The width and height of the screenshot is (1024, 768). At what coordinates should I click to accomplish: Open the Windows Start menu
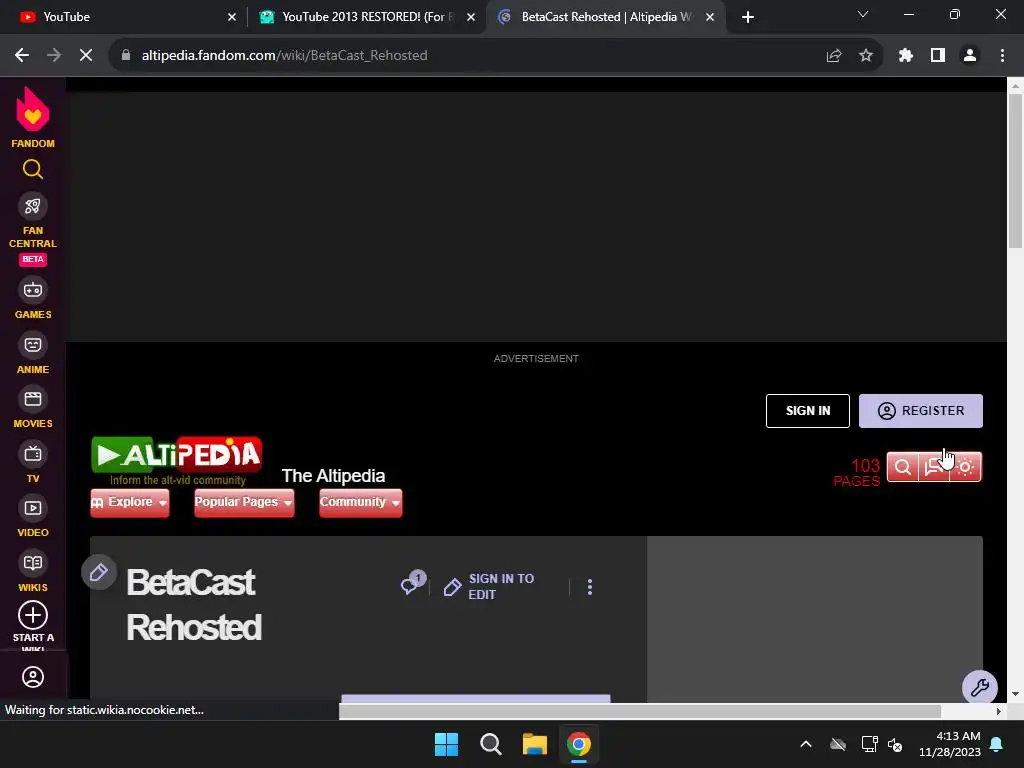[x=447, y=744]
